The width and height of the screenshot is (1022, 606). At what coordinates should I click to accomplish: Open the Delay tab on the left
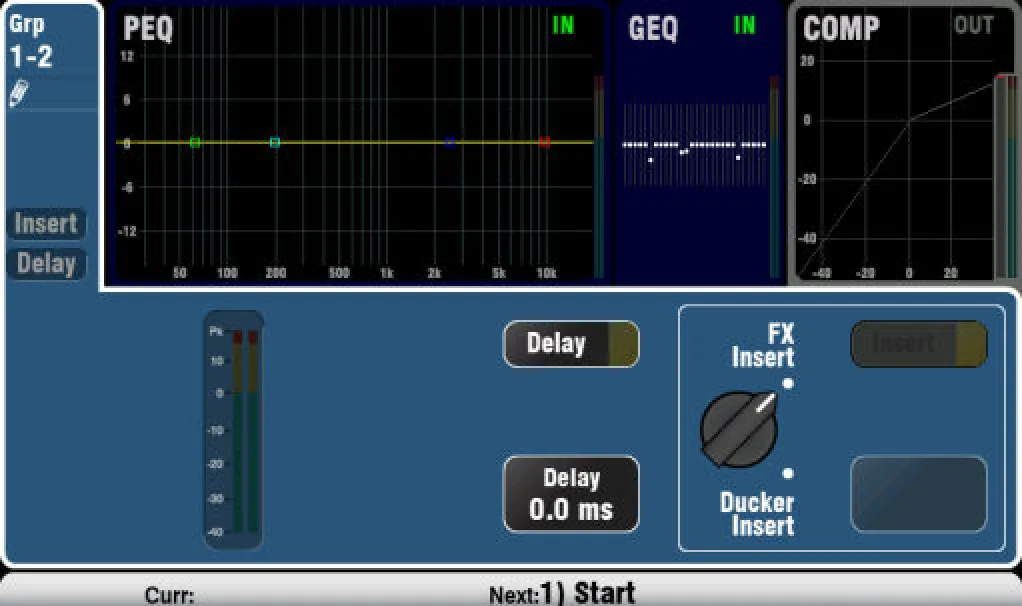pos(46,264)
